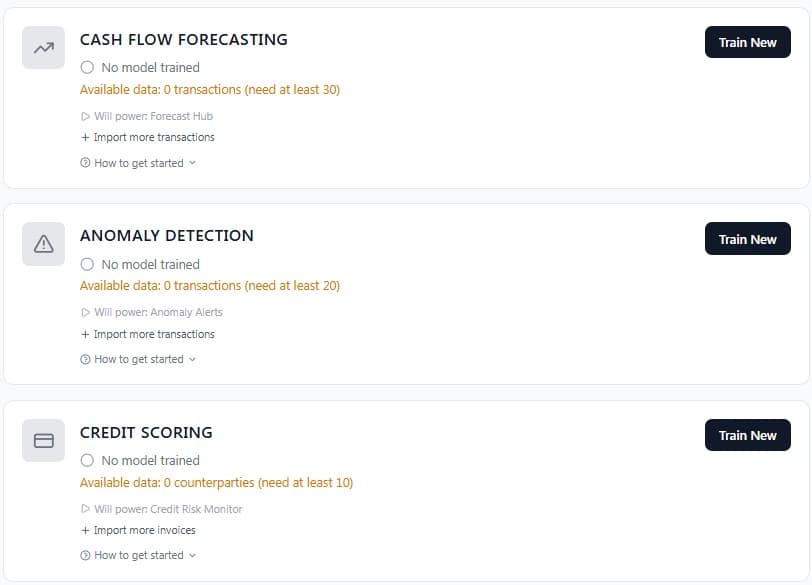Click the help icon in Anomaly Detection
The height and width of the screenshot is (585, 812).
click(x=85, y=359)
